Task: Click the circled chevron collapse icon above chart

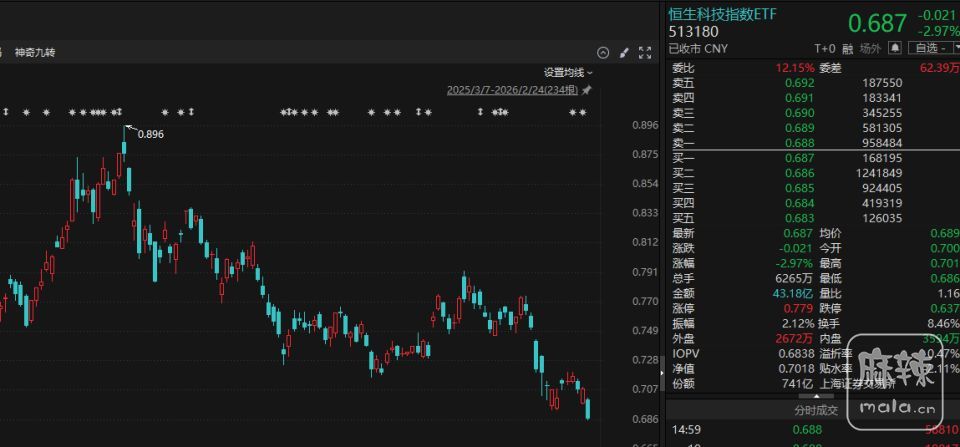Action: (603, 53)
